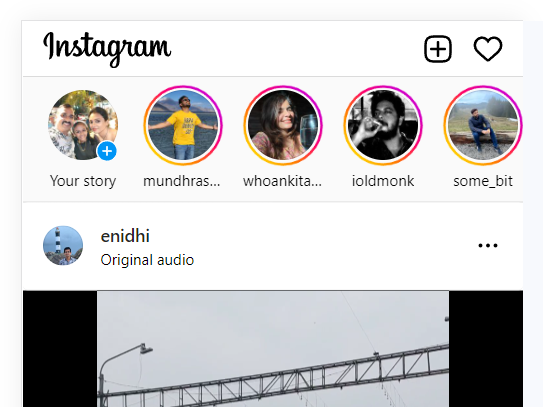The image size is (543, 407).
Task: Click the 'whoankita...' username label
Action: [283, 181]
